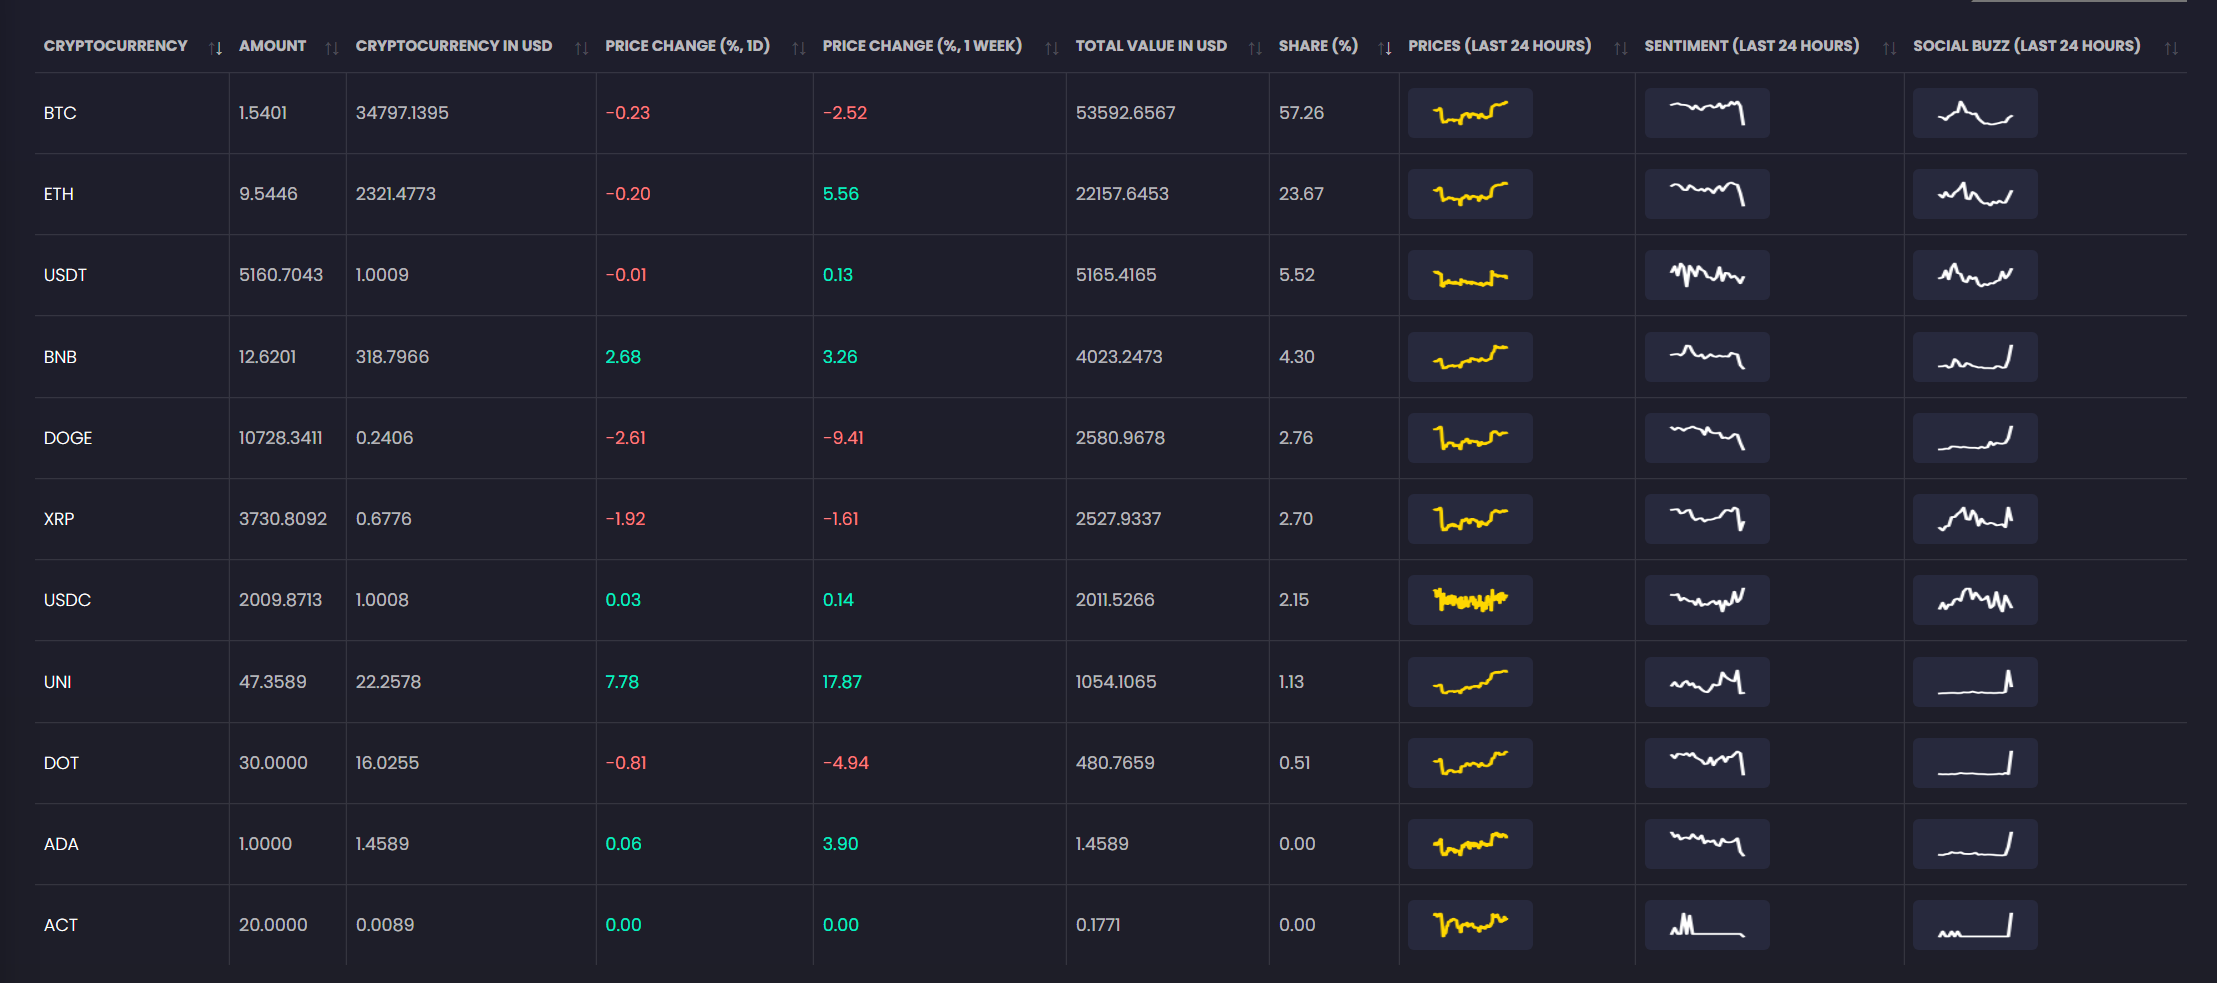Select the DOGE row name

point(68,438)
